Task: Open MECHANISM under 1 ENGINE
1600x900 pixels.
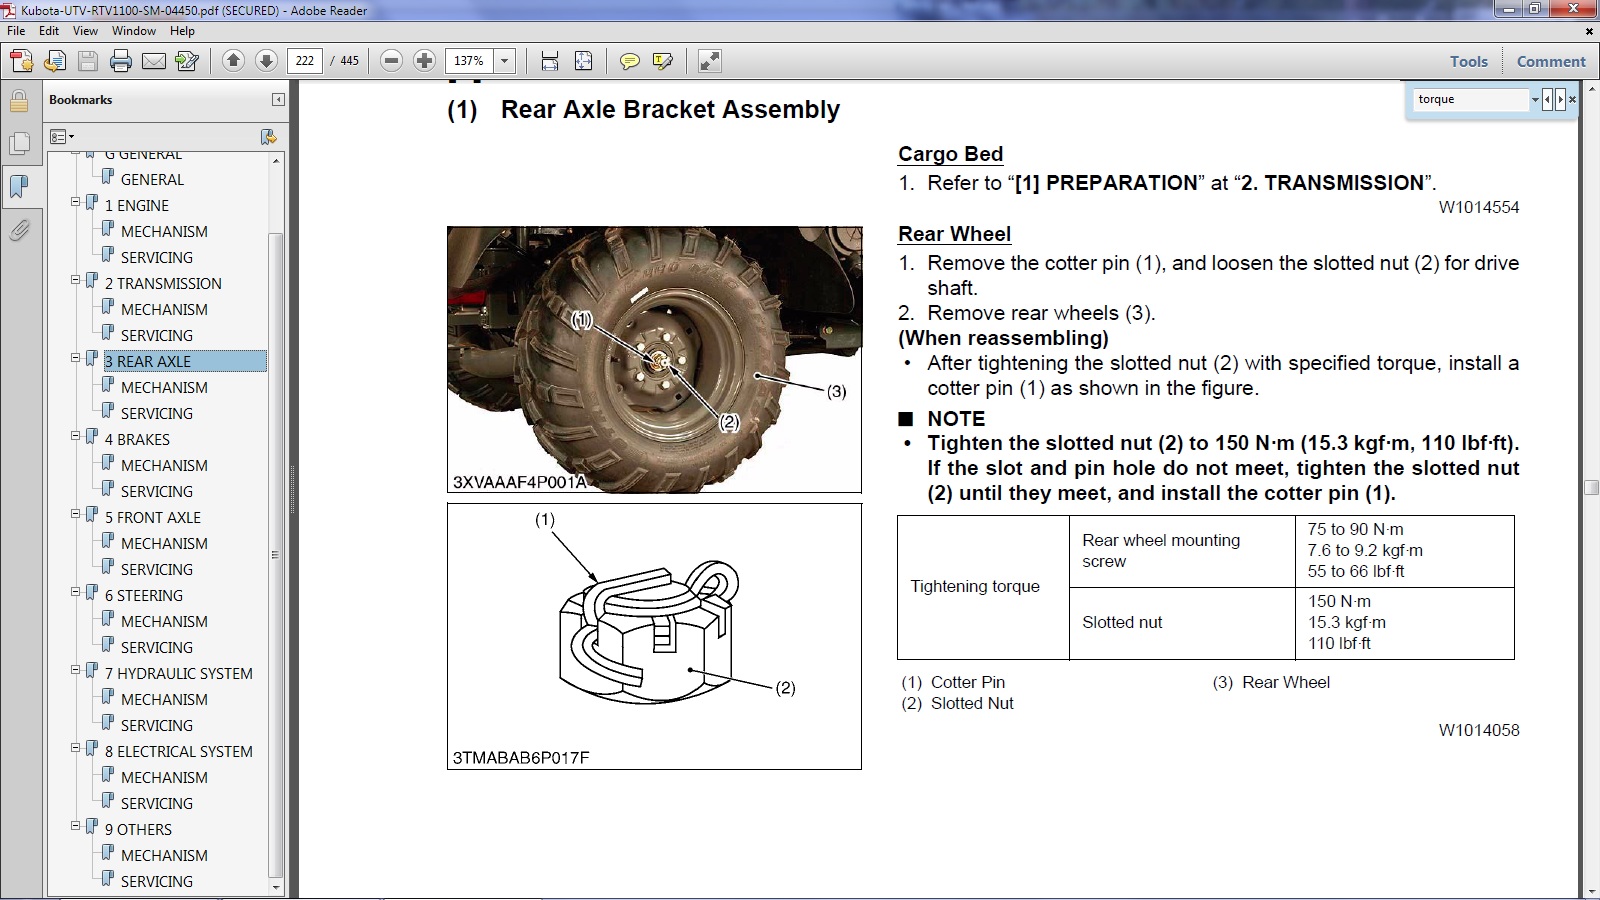Action: 164,232
